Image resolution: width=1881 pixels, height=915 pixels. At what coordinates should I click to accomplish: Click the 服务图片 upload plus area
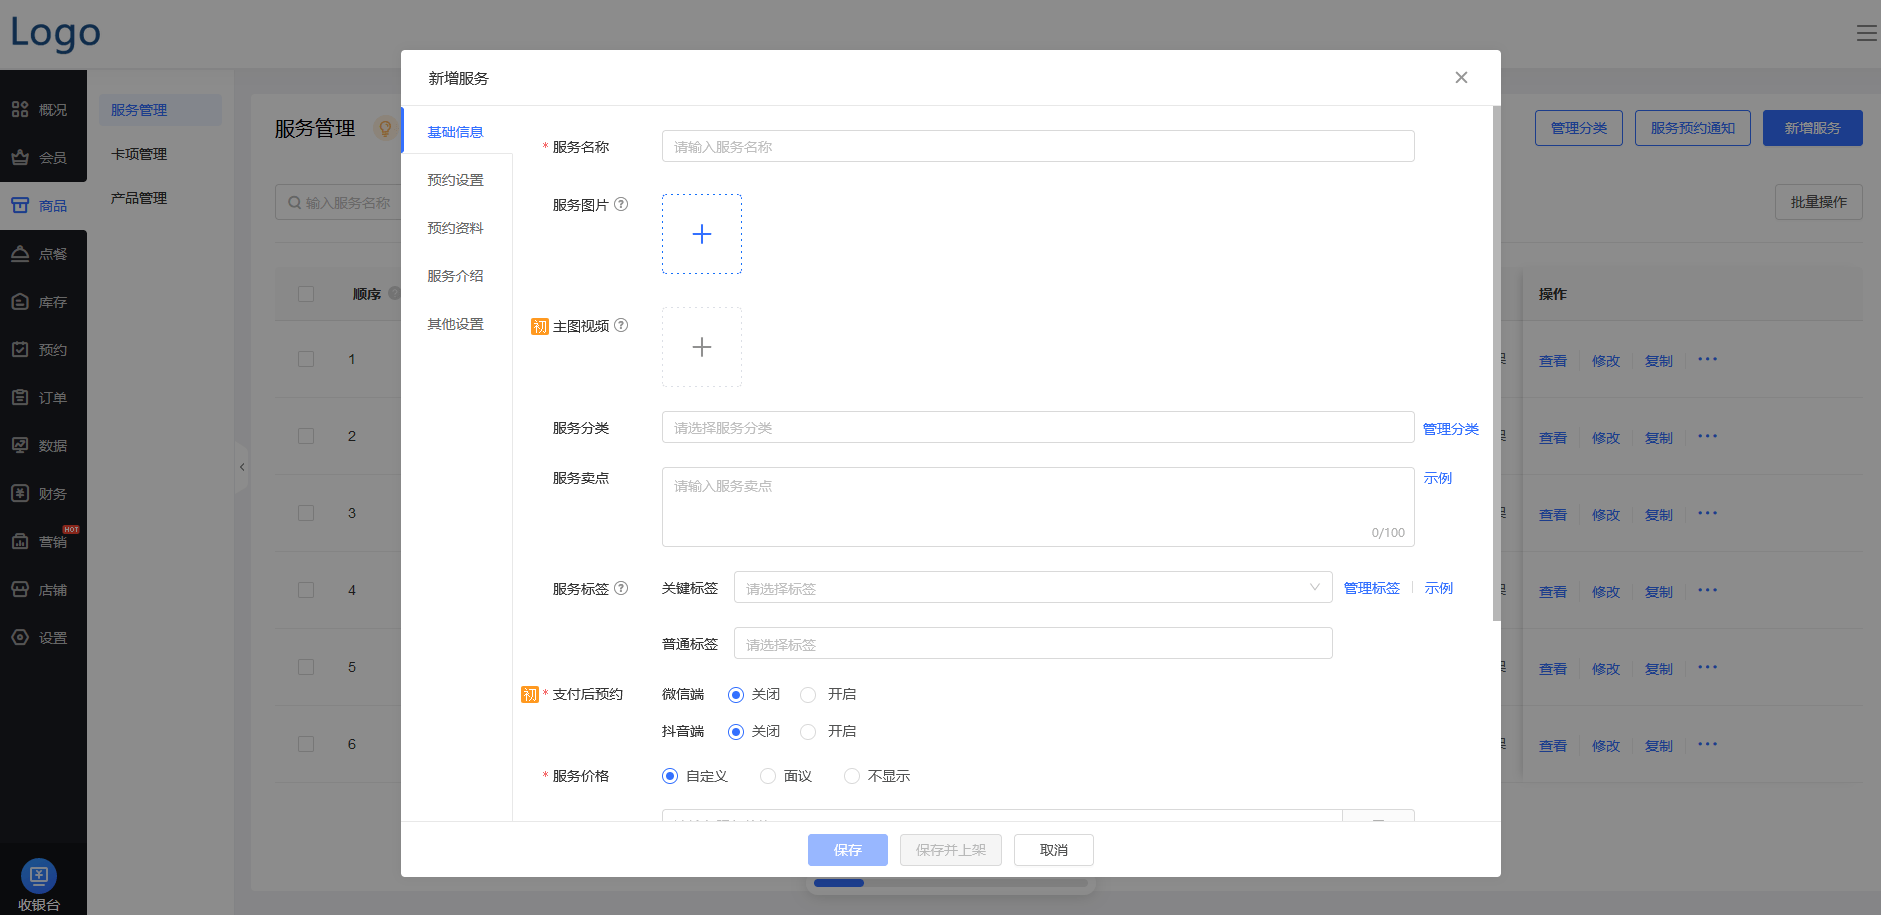[x=701, y=234]
